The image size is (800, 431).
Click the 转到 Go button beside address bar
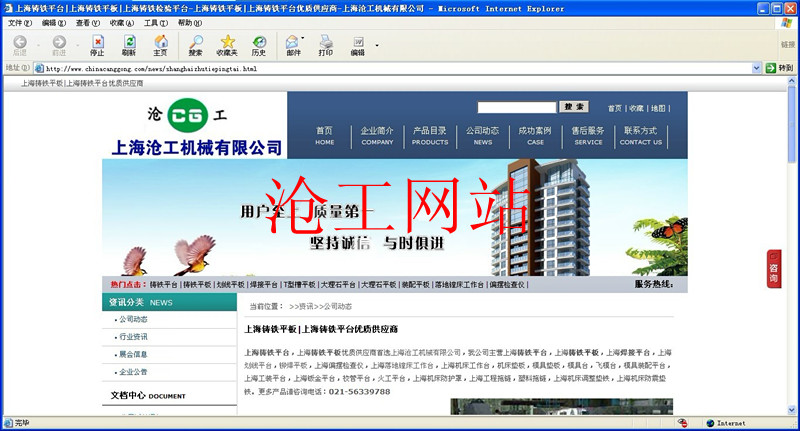[x=779, y=68]
